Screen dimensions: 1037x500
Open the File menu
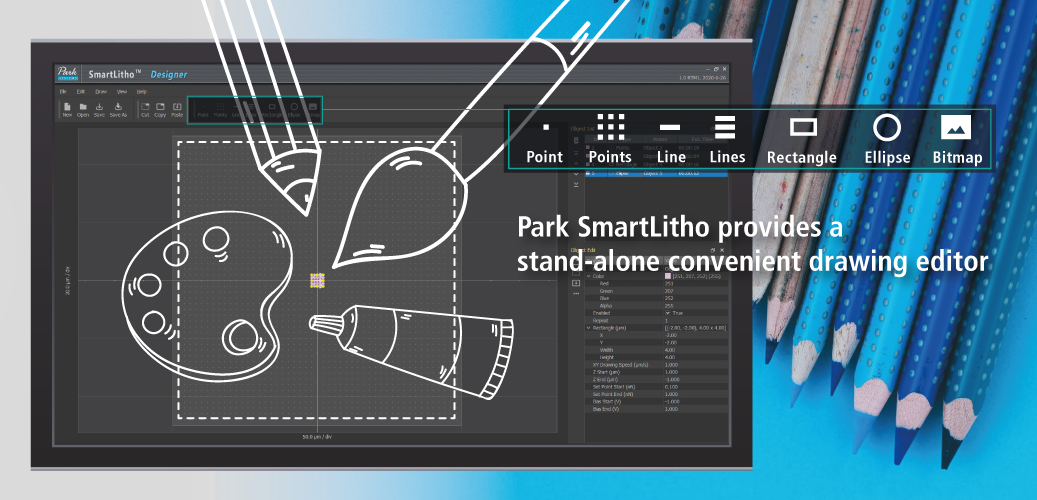click(x=63, y=91)
